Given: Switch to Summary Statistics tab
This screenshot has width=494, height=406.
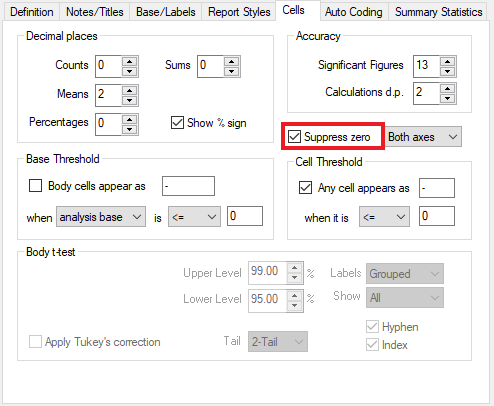Looking at the screenshot, I should [438, 12].
